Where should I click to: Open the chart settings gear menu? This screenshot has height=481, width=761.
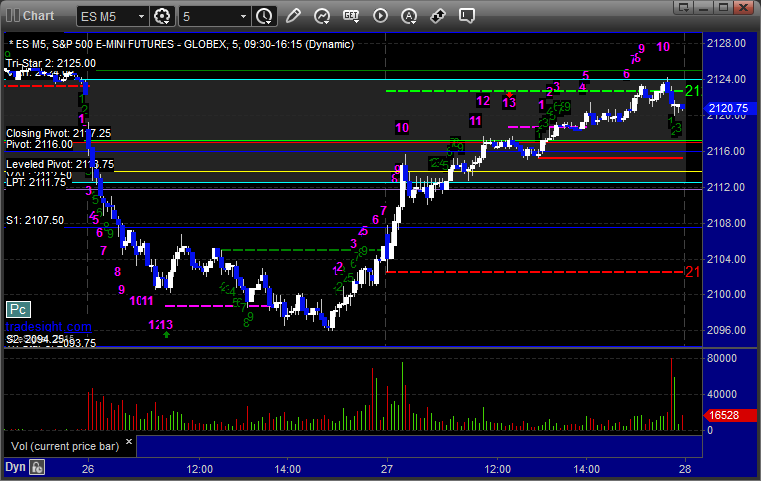pyautogui.click(x=162, y=16)
